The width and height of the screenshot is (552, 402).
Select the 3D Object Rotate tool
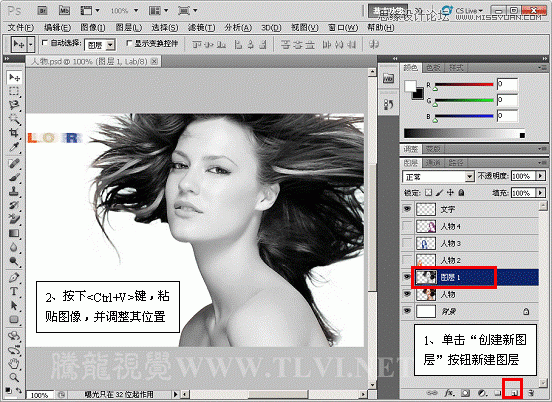pyautogui.click(x=14, y=335)
